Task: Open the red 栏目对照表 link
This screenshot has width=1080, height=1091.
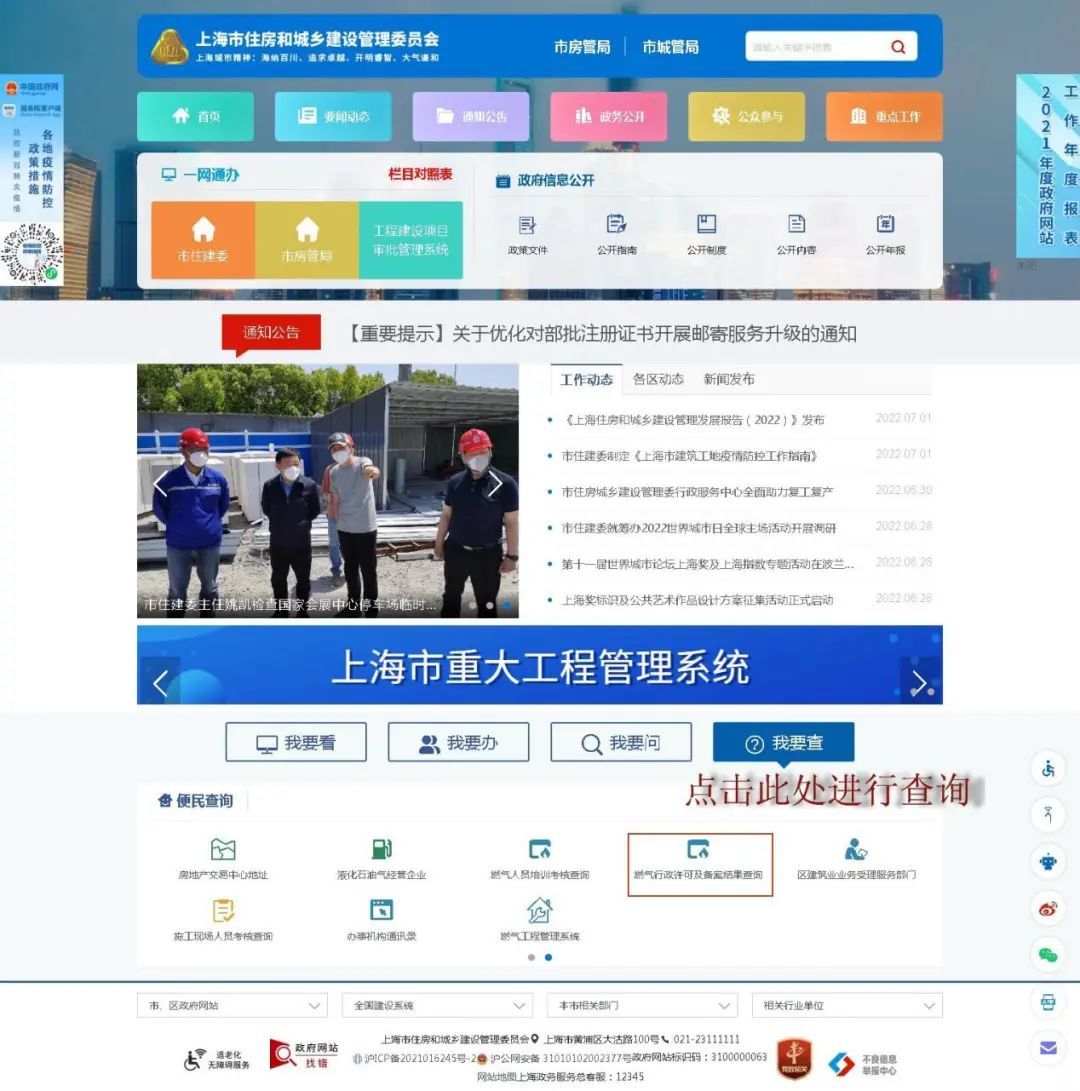Action: 420,174
